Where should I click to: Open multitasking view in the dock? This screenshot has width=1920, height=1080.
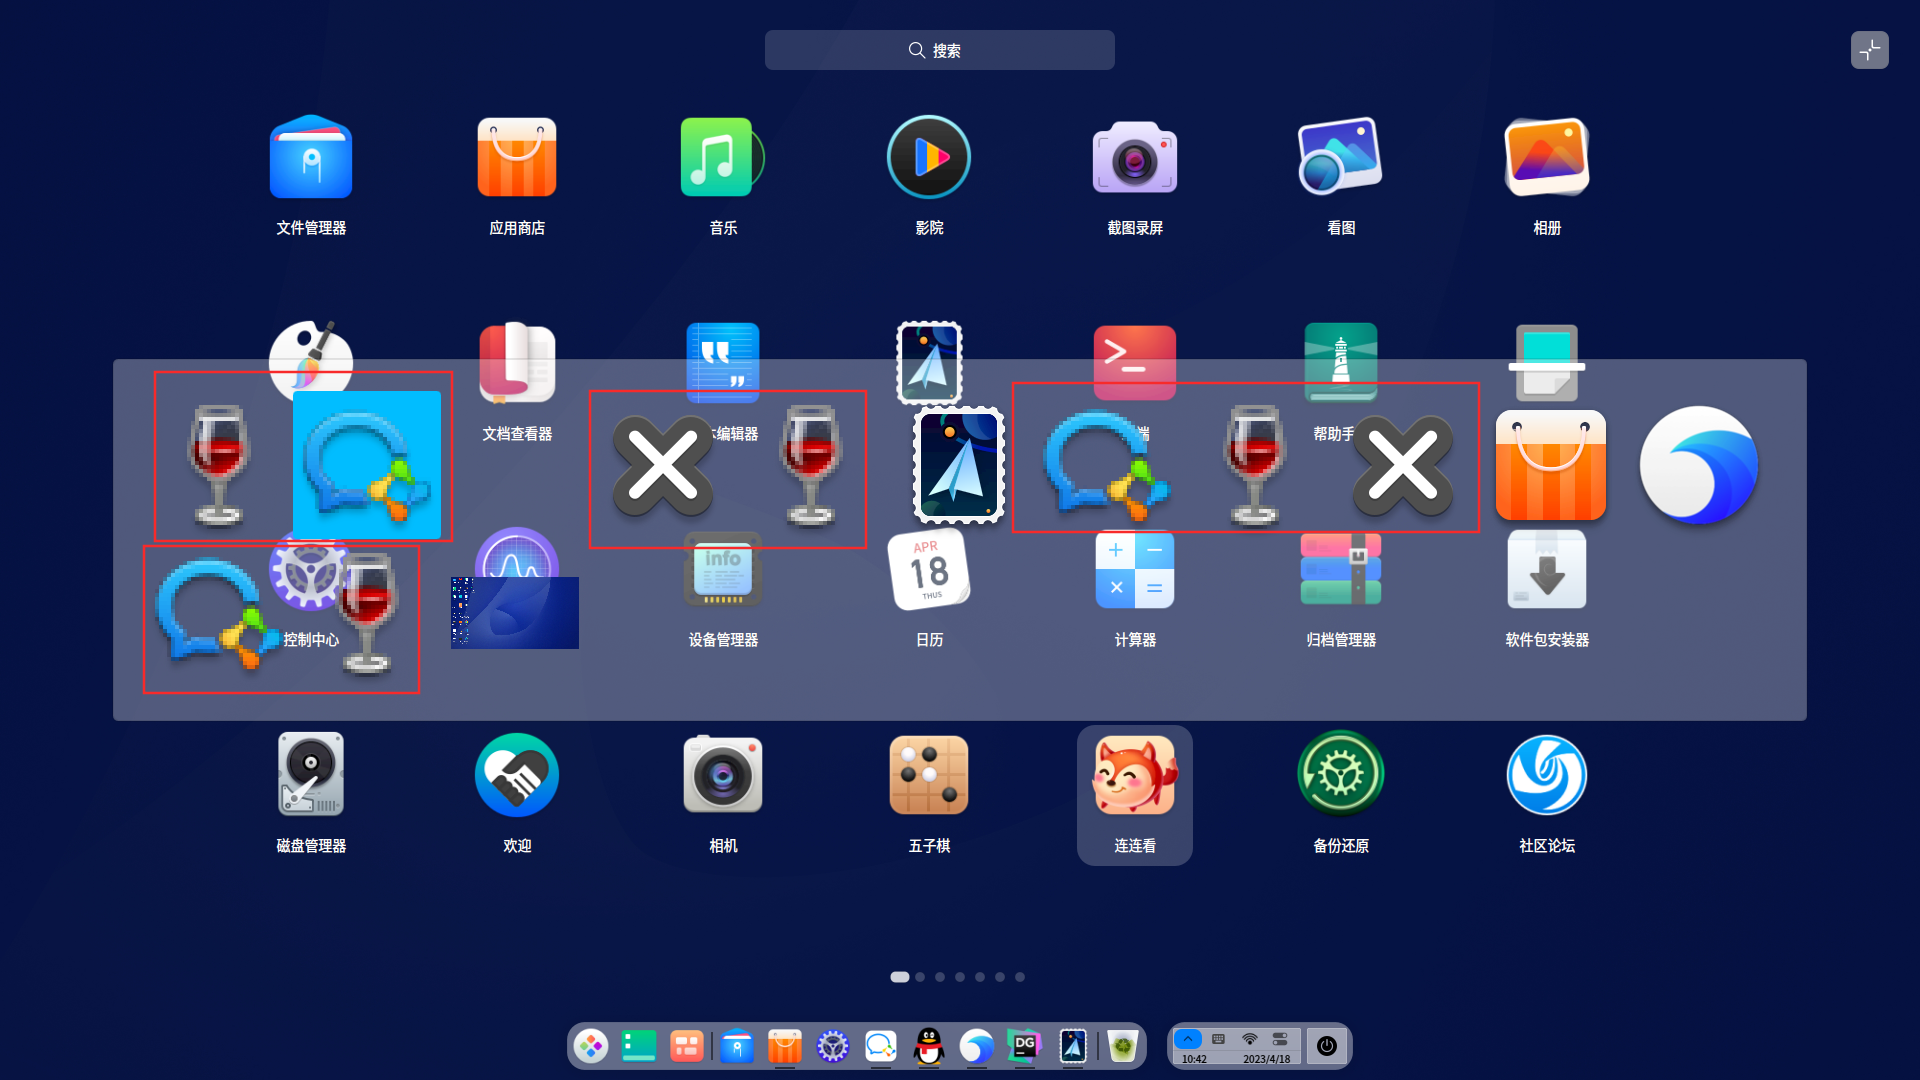point(687,1046)
